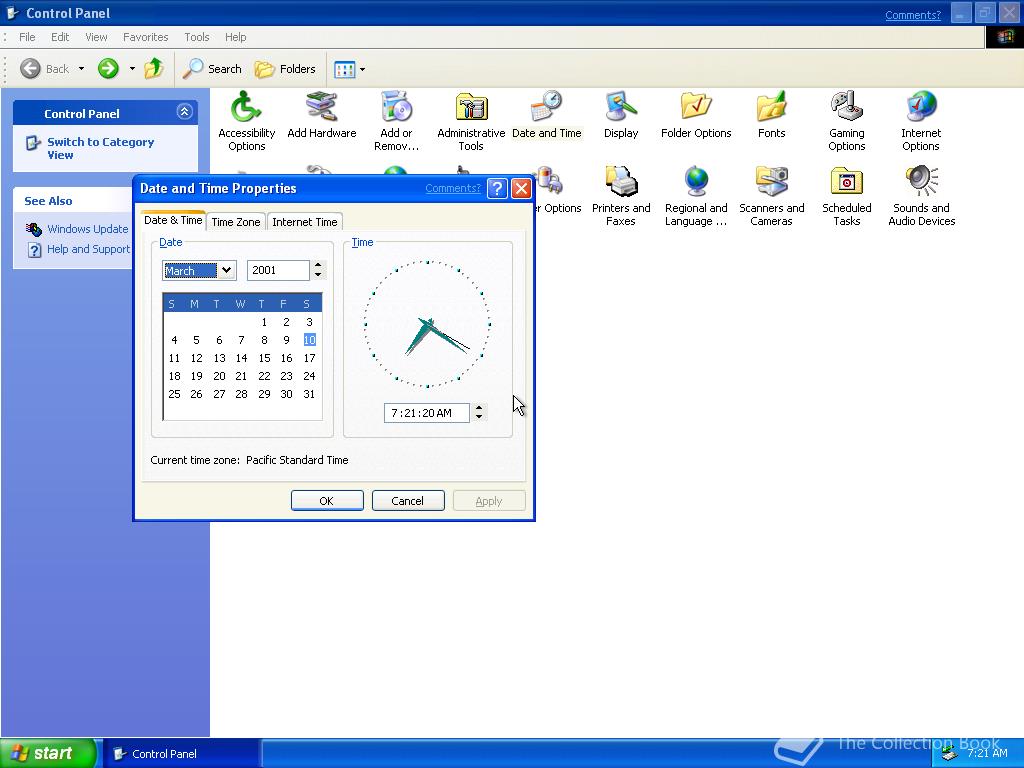Open Add or Remove Programs icon

pyautogui.click(x=396, y=121)
